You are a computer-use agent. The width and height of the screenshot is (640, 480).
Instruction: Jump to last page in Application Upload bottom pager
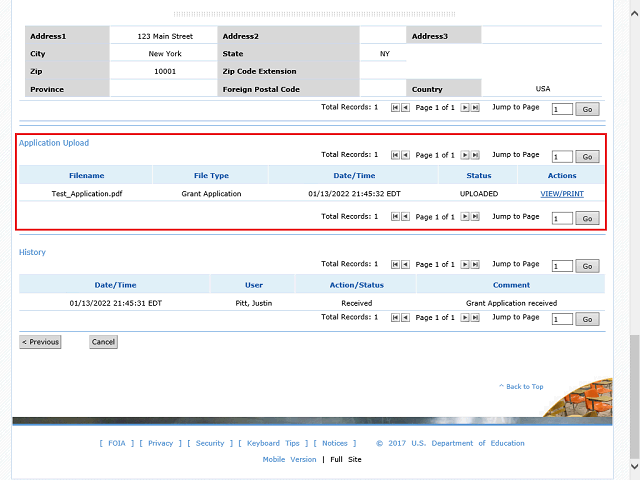coord(475,217)
